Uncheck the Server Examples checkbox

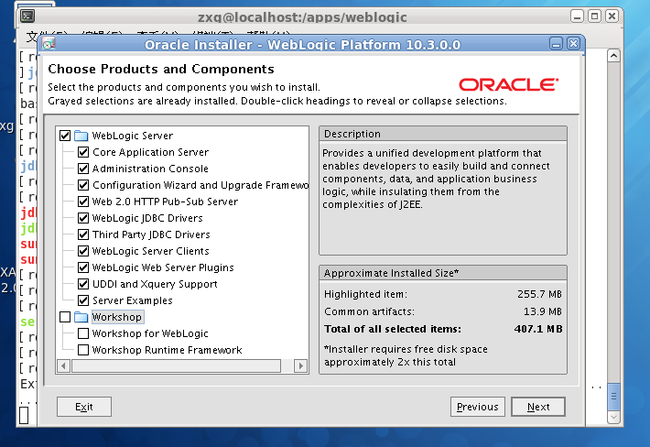(83, 301)
